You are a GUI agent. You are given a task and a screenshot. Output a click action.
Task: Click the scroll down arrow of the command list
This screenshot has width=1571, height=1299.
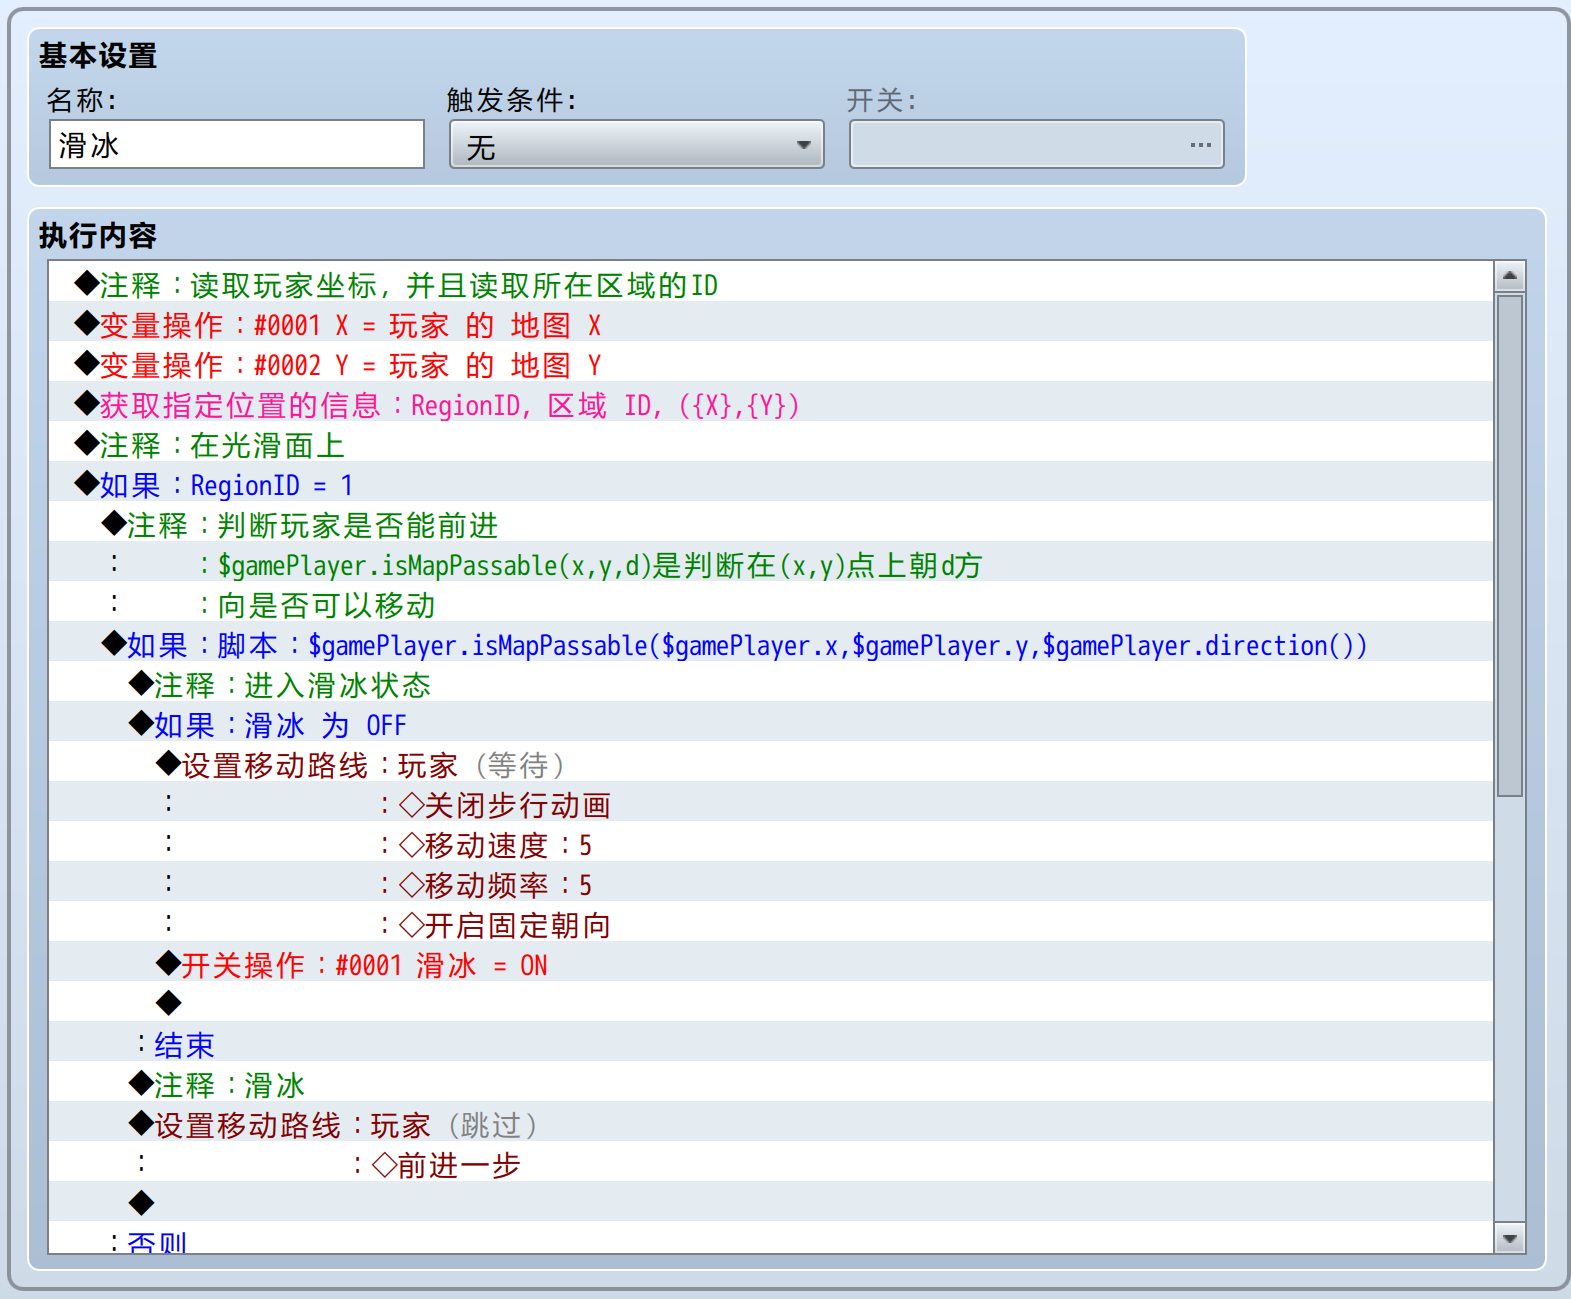click(x=1510, y=1239)
